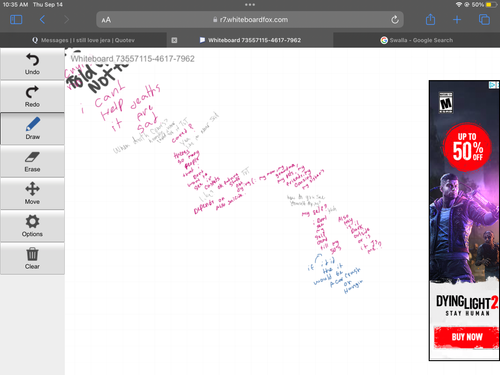The height and width of the screenshot is (375, 500).
Task: Click the r7.whiteboardfox.com address field
Action: point(250,20)
